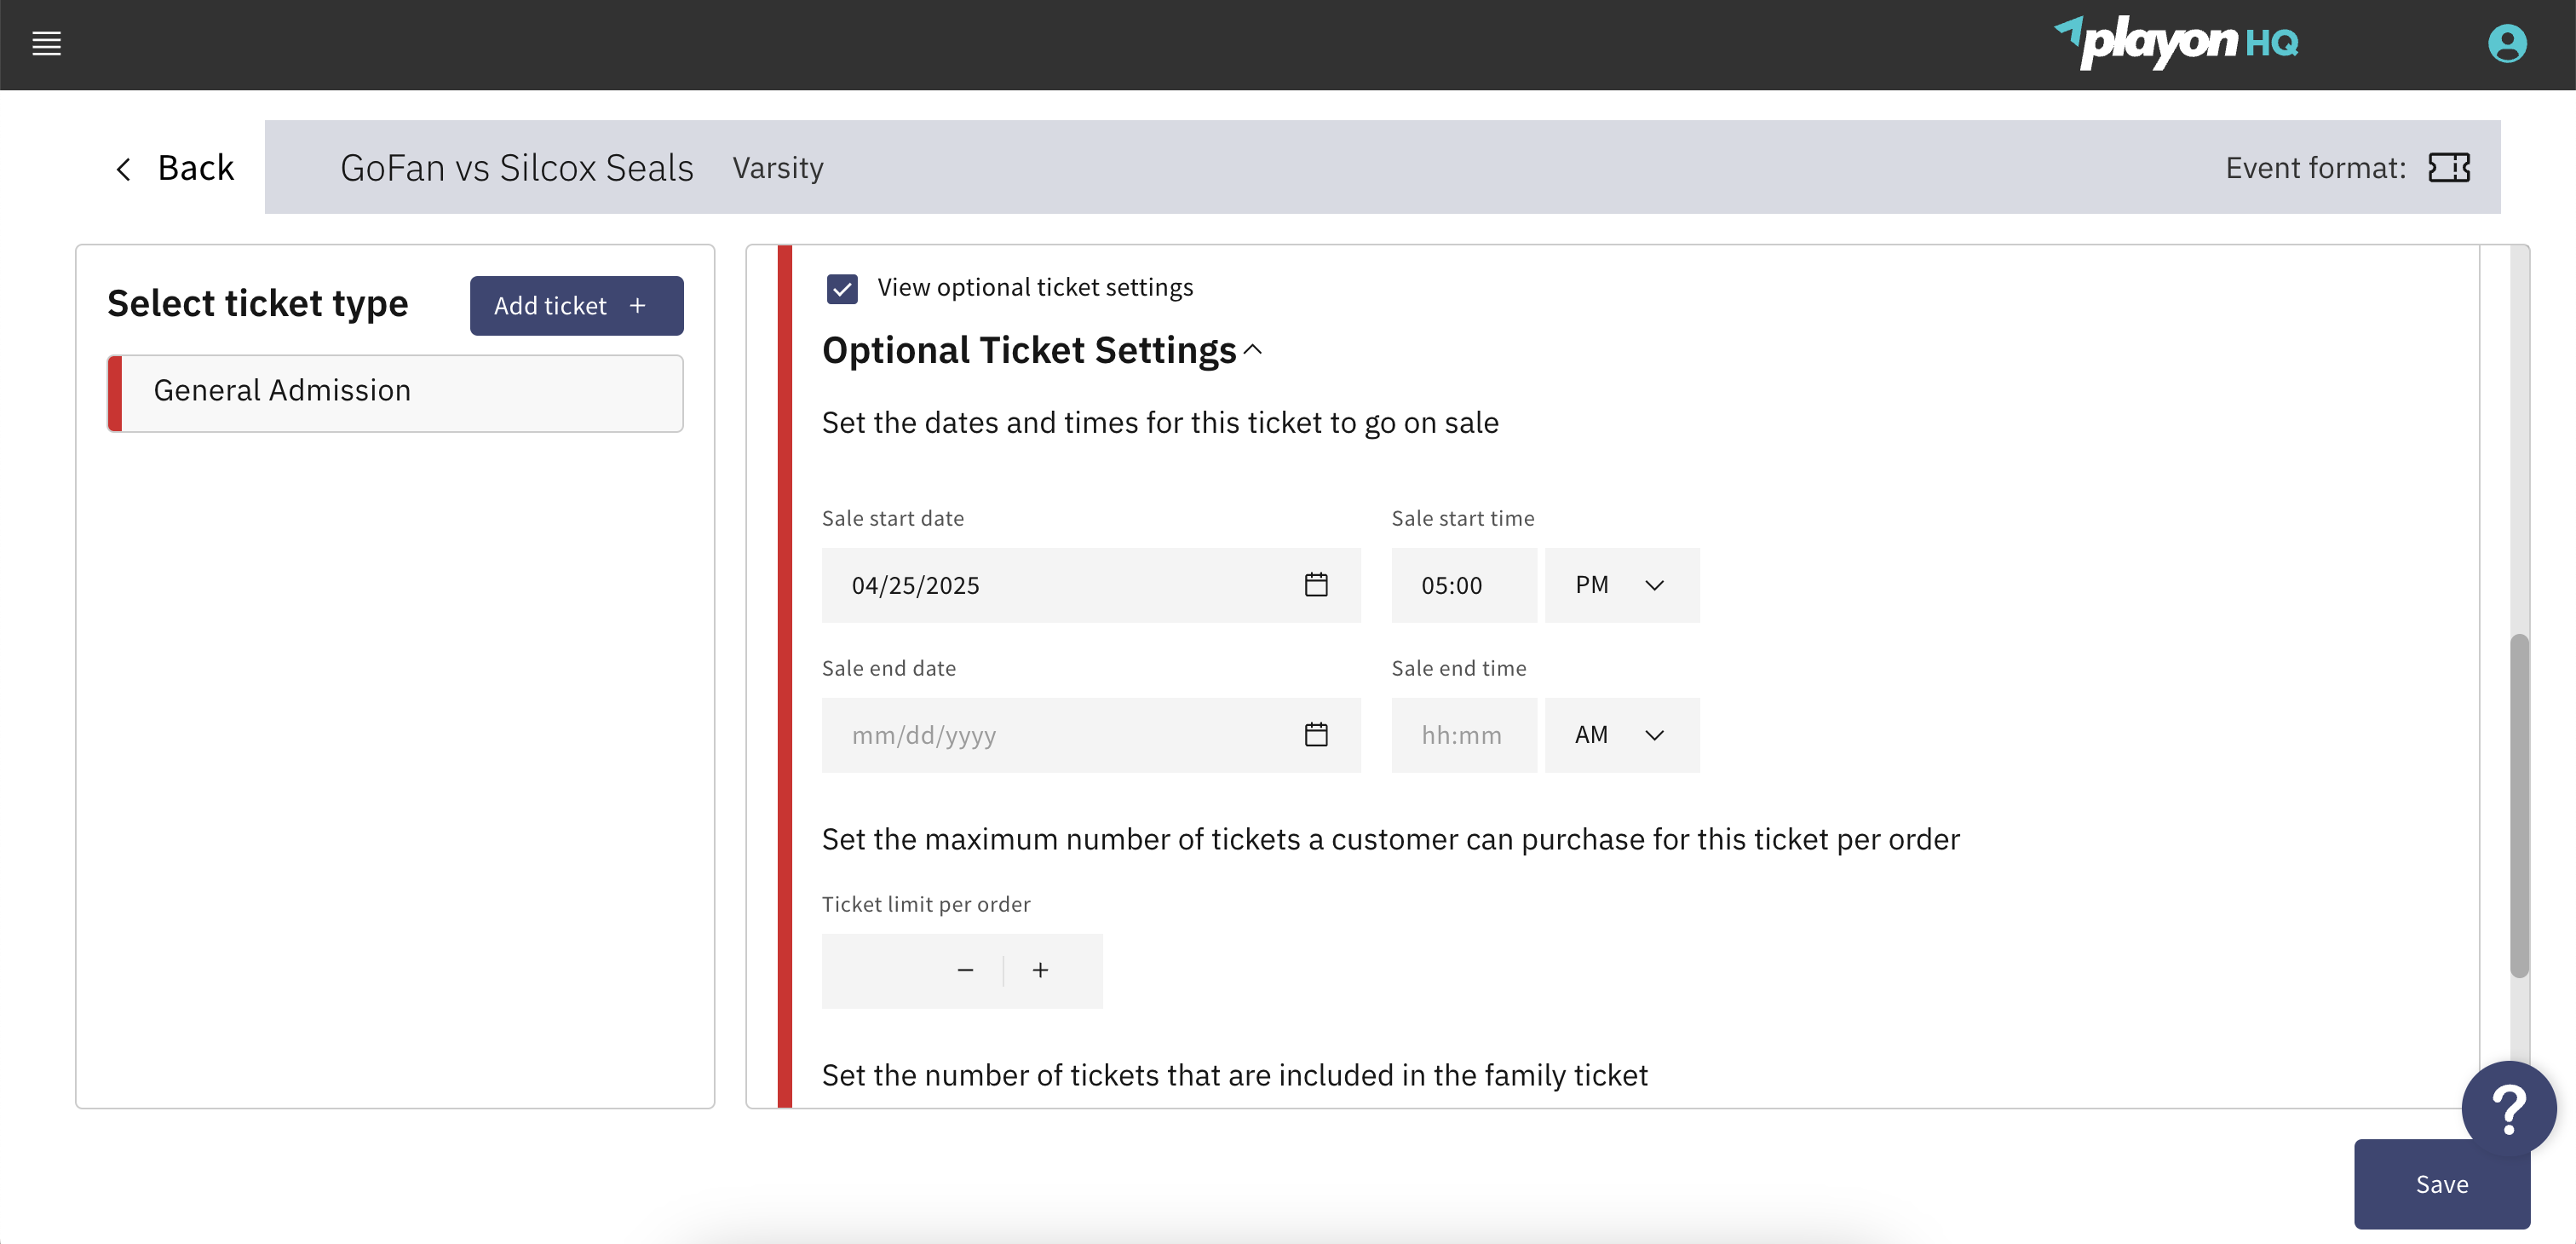Click the Add ticket button

(x=576, y=305)
